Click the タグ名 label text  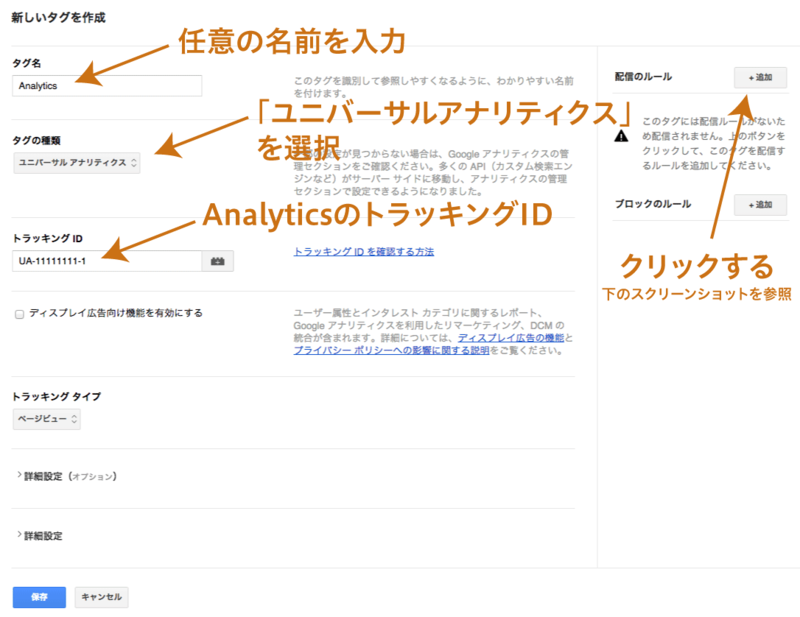click(27, 63)
